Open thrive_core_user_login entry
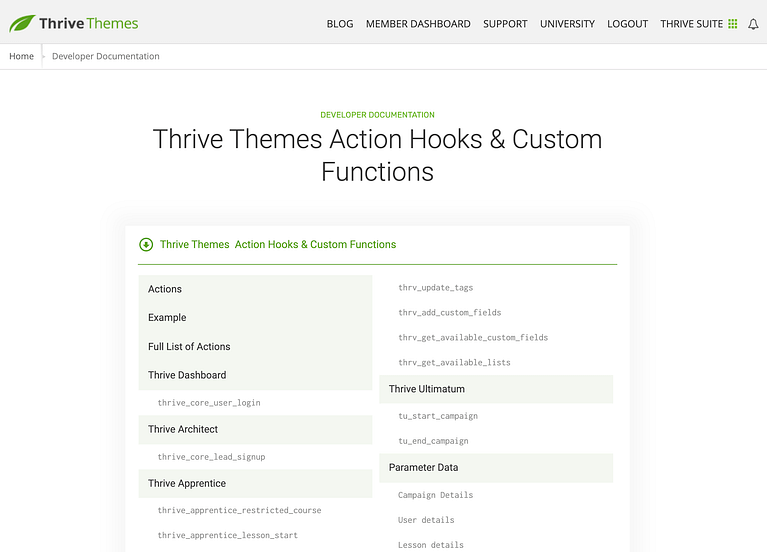The height and width of the screenshot is (552, 767). pyautogui.click(x=209, y=403)
